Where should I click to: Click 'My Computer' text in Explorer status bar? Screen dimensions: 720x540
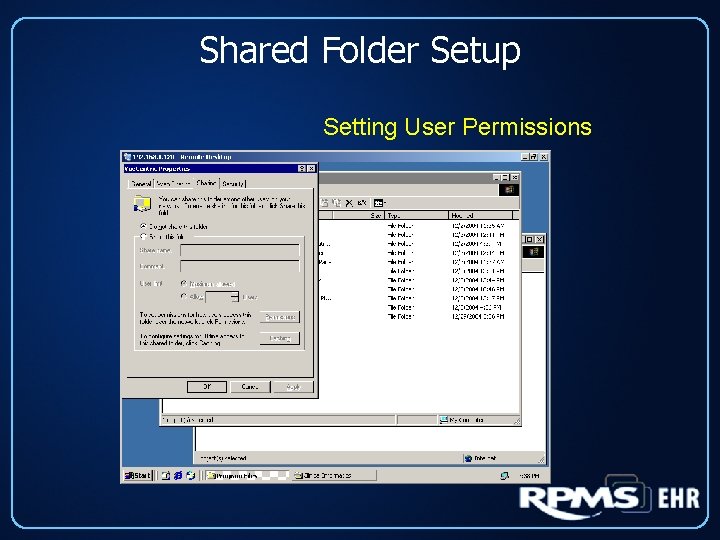(x=466, y=420)
